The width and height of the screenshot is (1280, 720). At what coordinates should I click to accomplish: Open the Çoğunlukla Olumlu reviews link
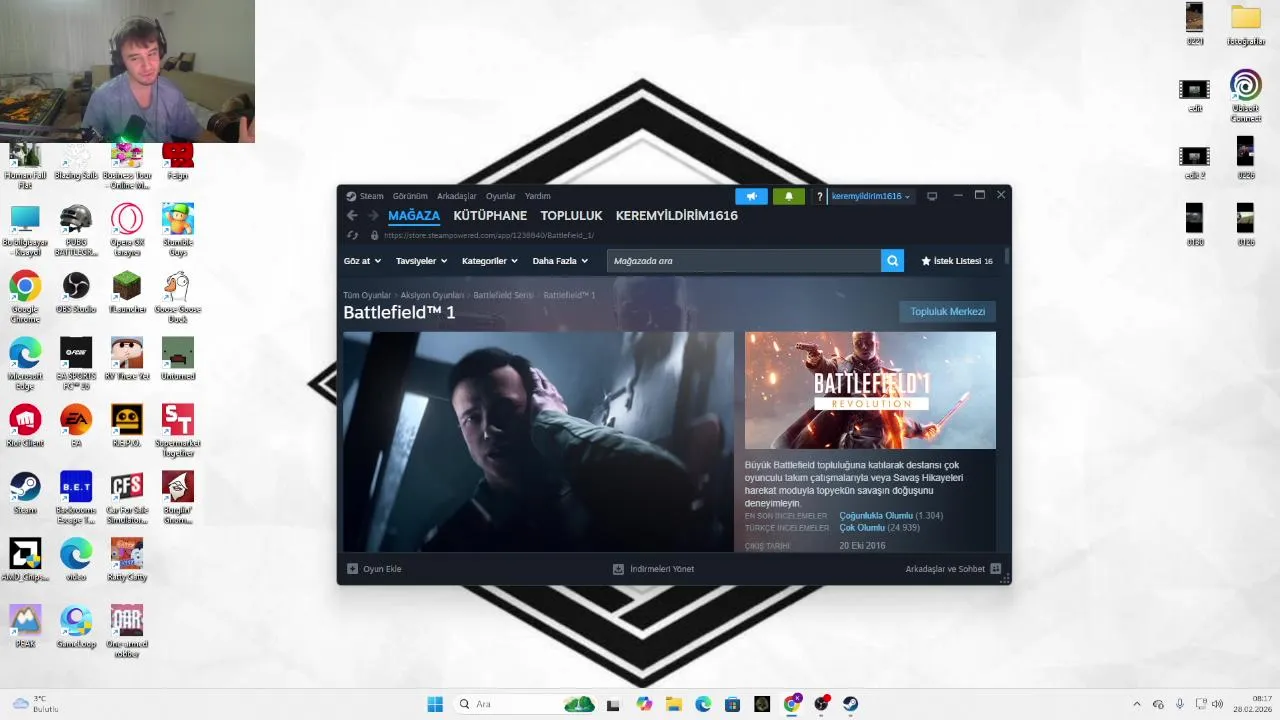click(x=876, y=516)
